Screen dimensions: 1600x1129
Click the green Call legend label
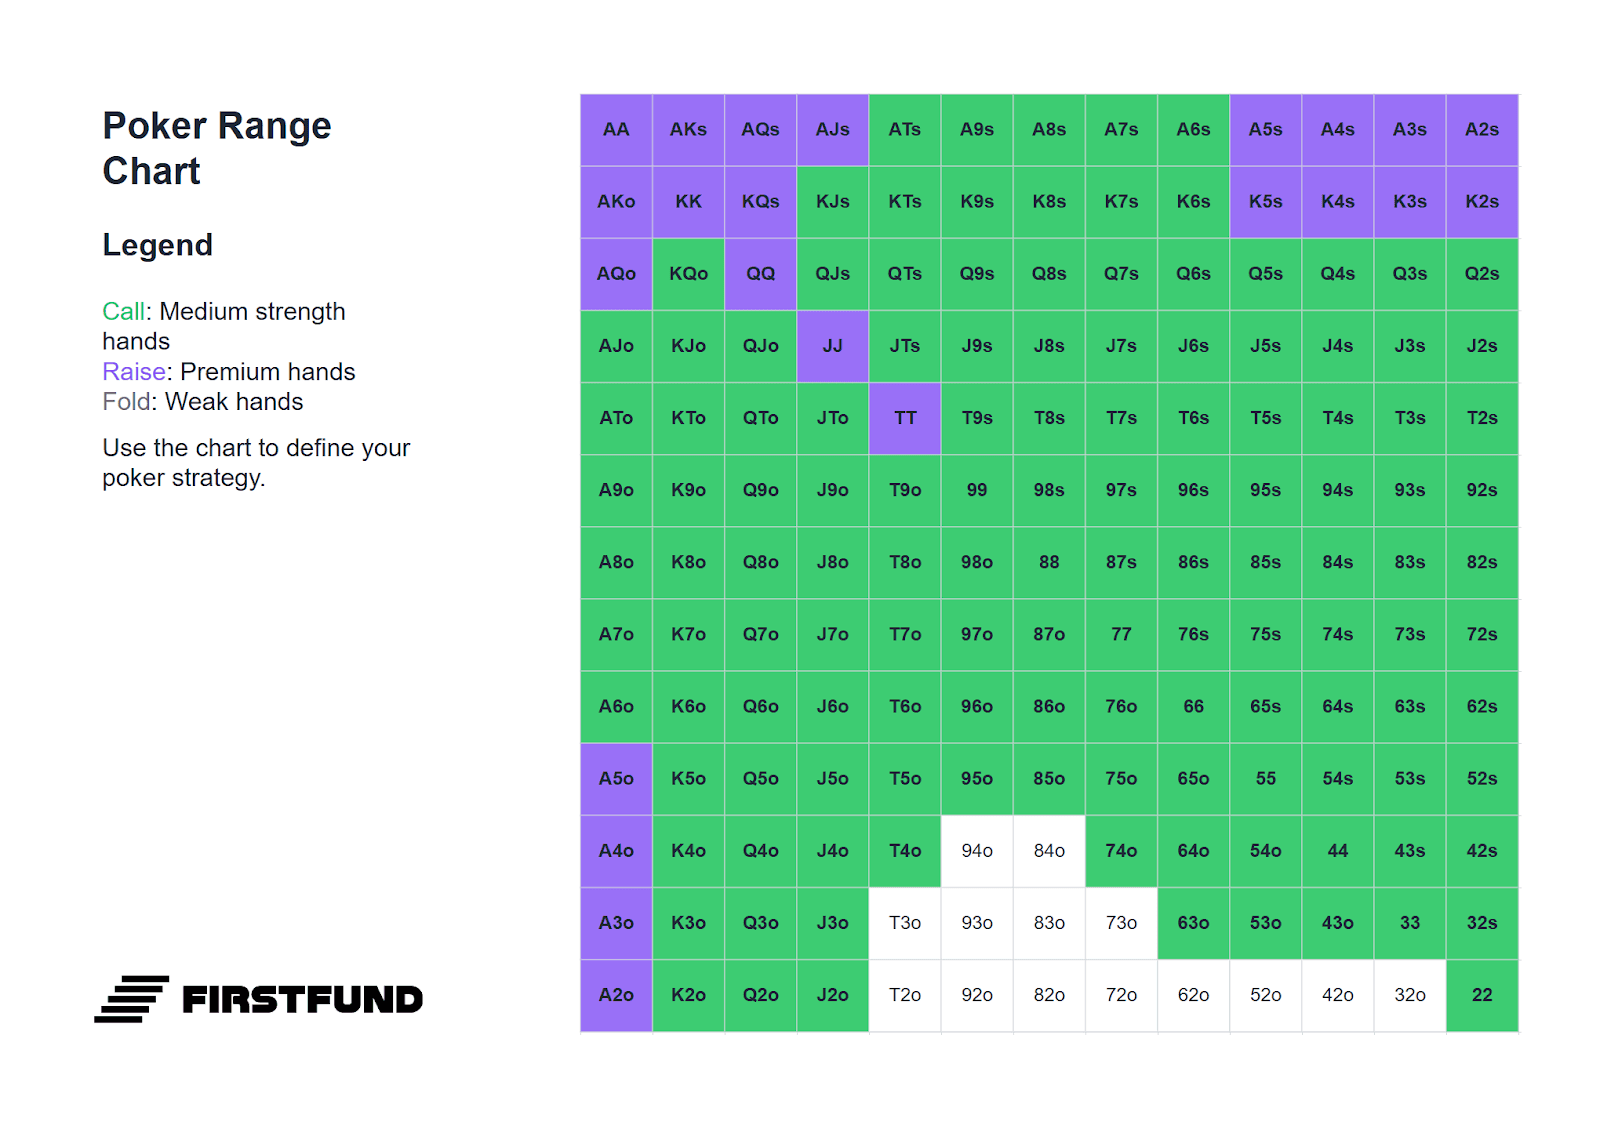(124, 312)
